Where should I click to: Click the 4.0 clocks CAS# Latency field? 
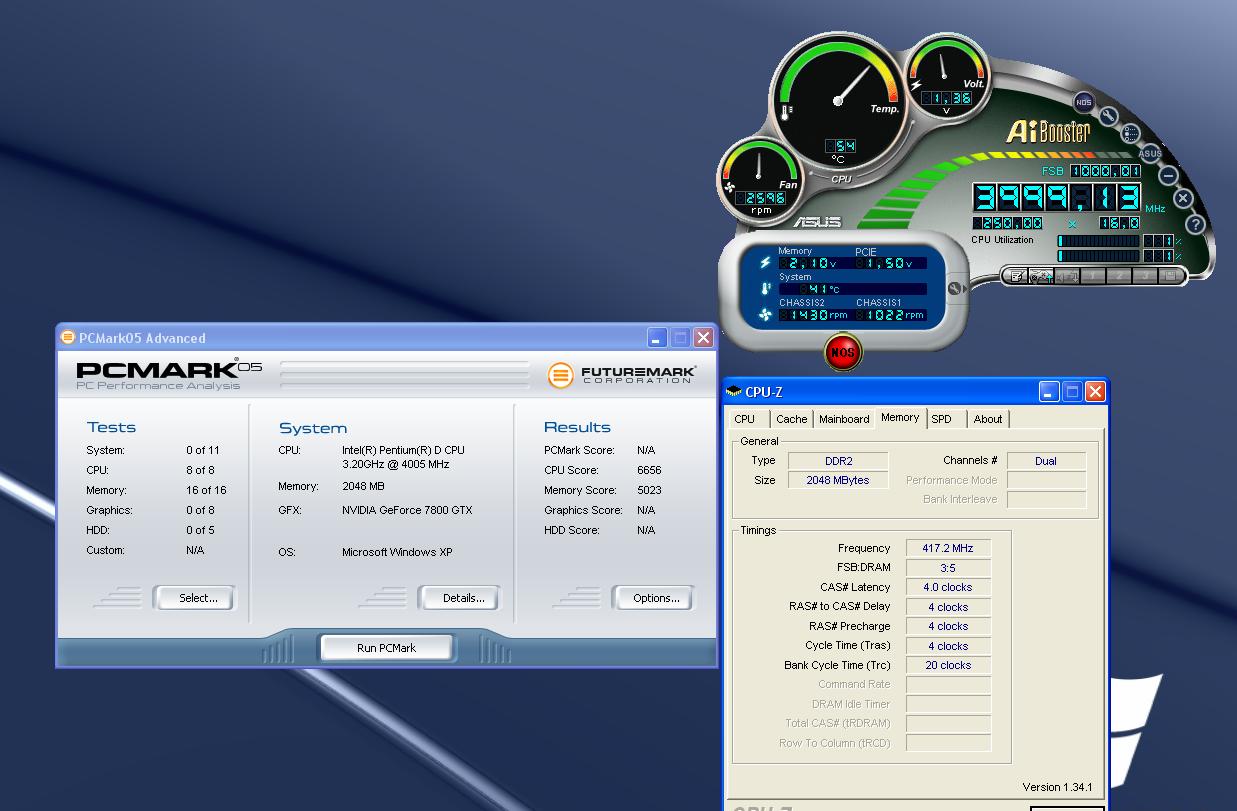point(948,587)
